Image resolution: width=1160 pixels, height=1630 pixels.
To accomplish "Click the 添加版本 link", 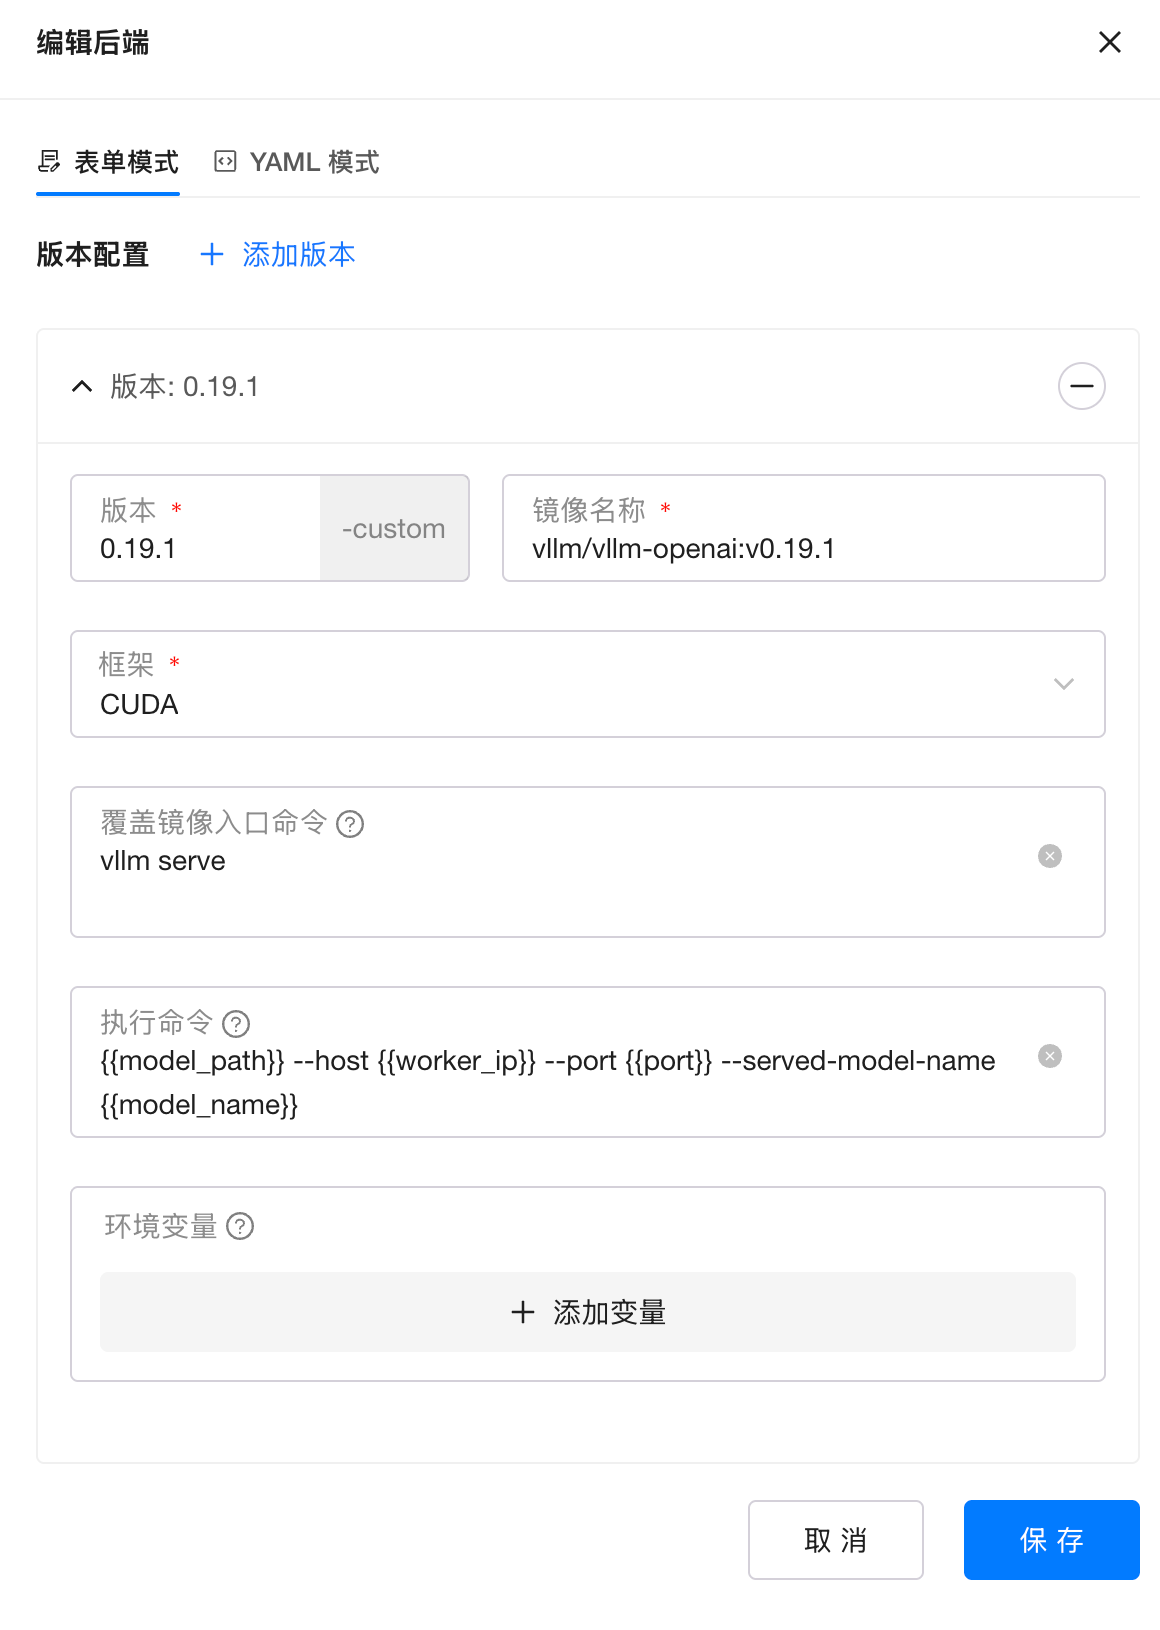I will (x=278, y=255).
